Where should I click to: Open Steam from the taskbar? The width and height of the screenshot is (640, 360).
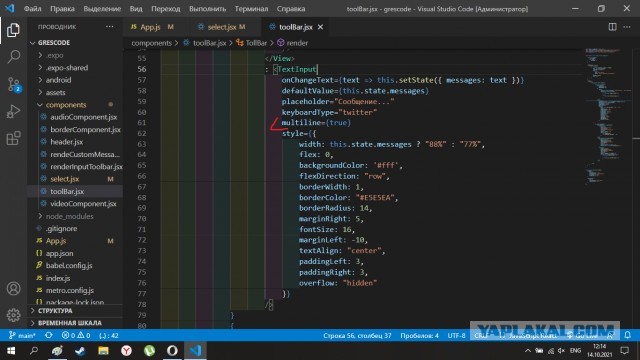80,351
